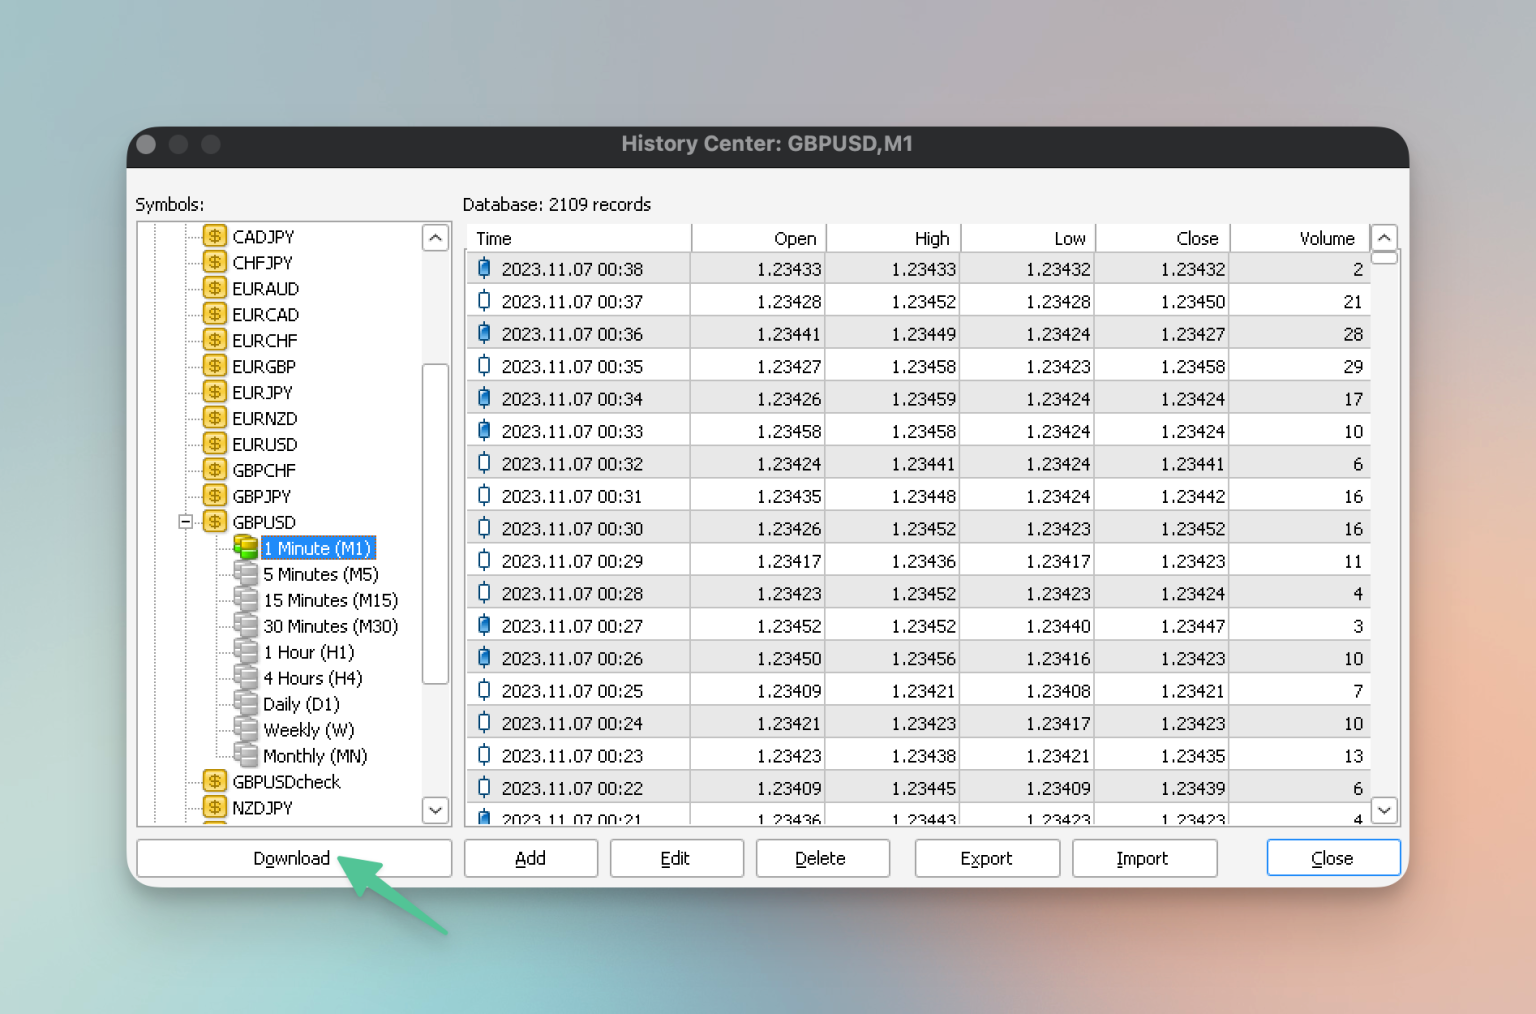1536x1014 pixels.
Task: Click the CADJPY symbol coin icon
Action: 215,235
